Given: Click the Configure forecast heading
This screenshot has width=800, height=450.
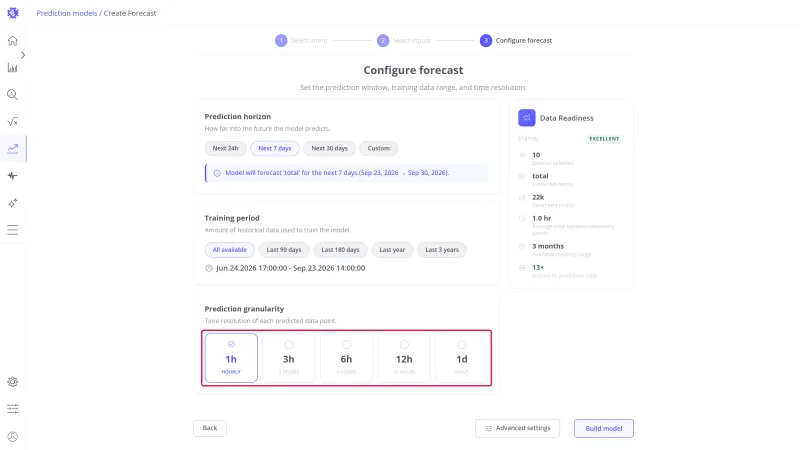Looking at the screenshot, I should pos(413,70).
